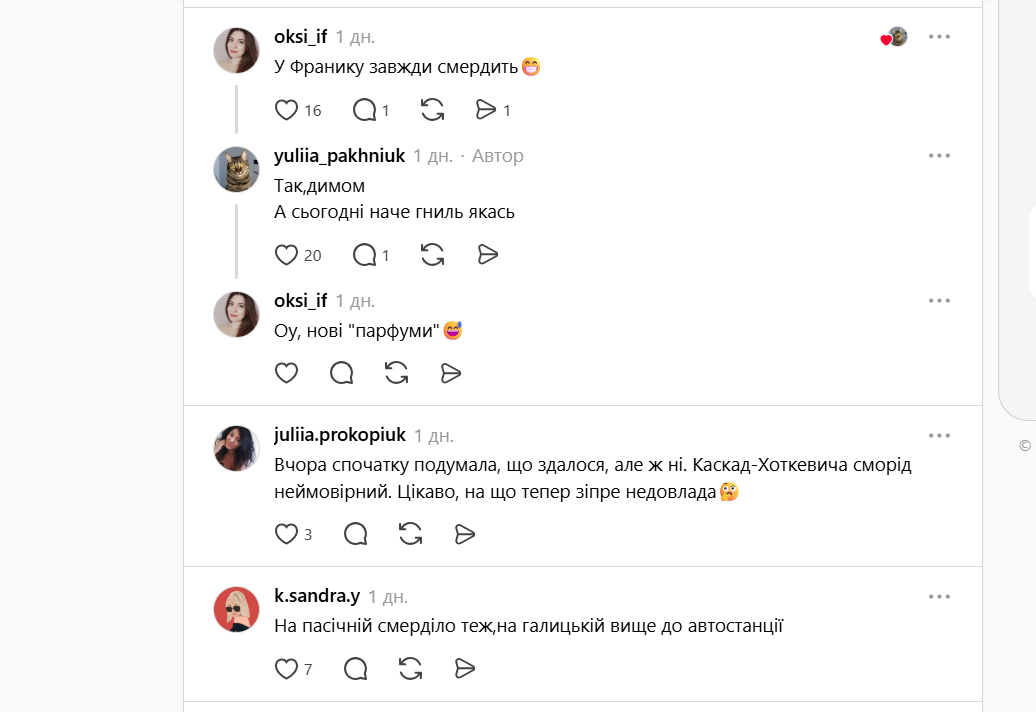
Task: Share oksi_if's comment with 16 likes
Action: [487, 110]
